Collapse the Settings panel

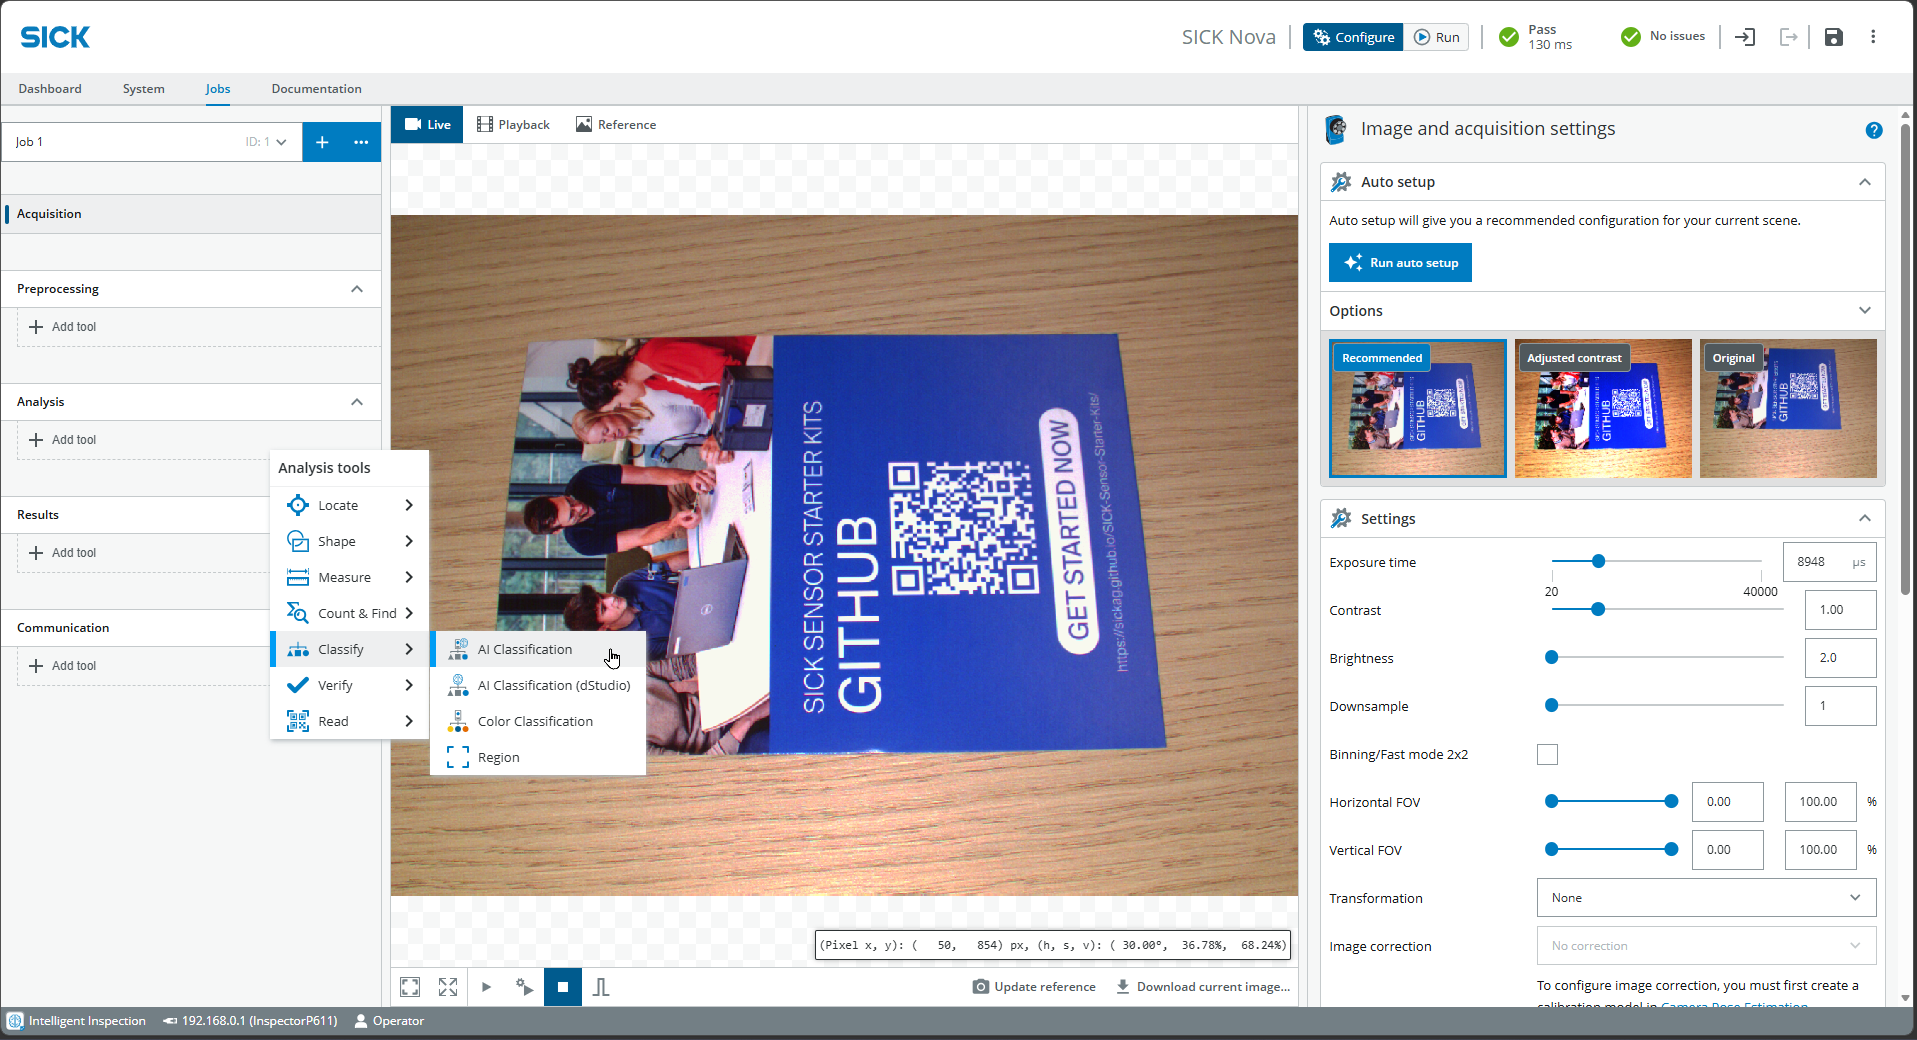coord(1865,518)
